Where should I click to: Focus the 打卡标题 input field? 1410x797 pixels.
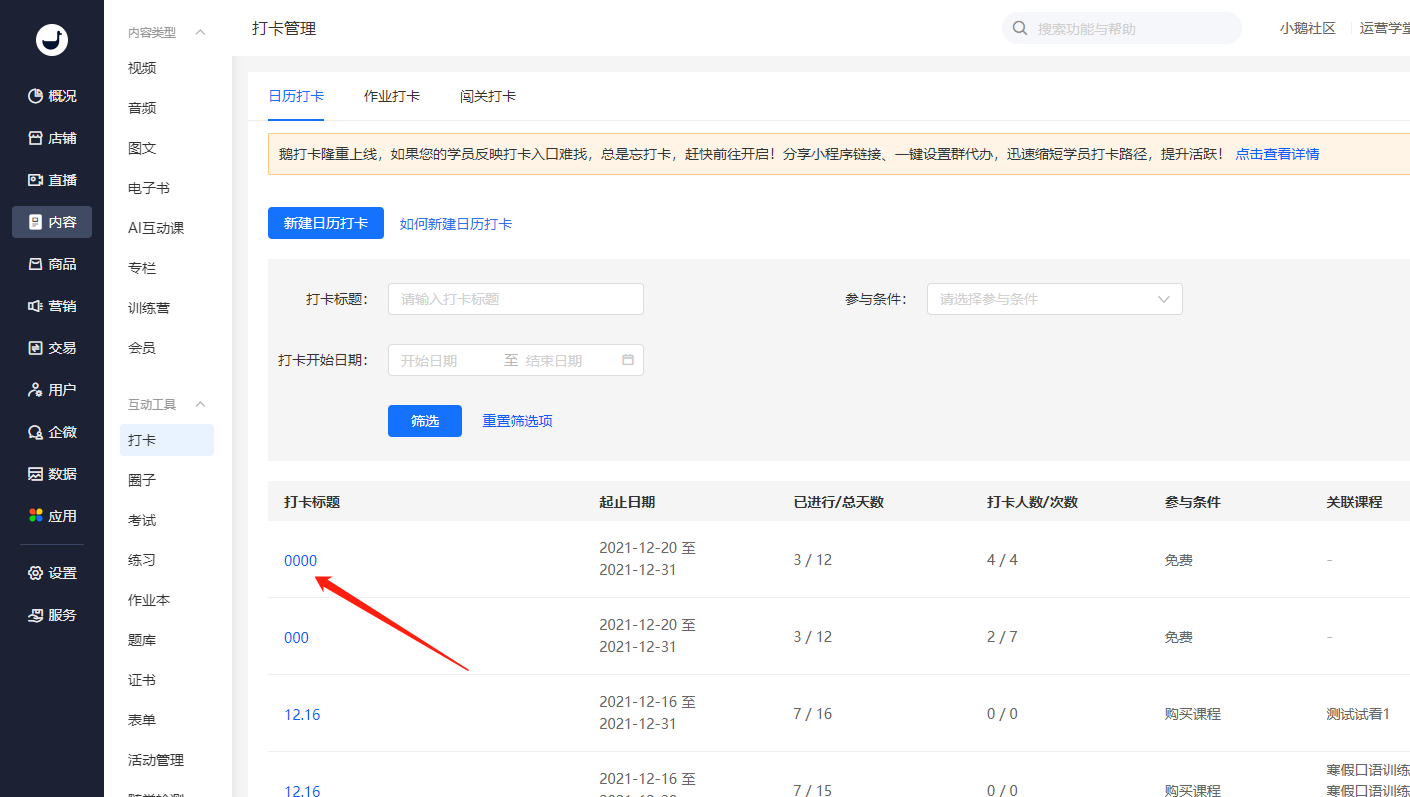[516, 299]
